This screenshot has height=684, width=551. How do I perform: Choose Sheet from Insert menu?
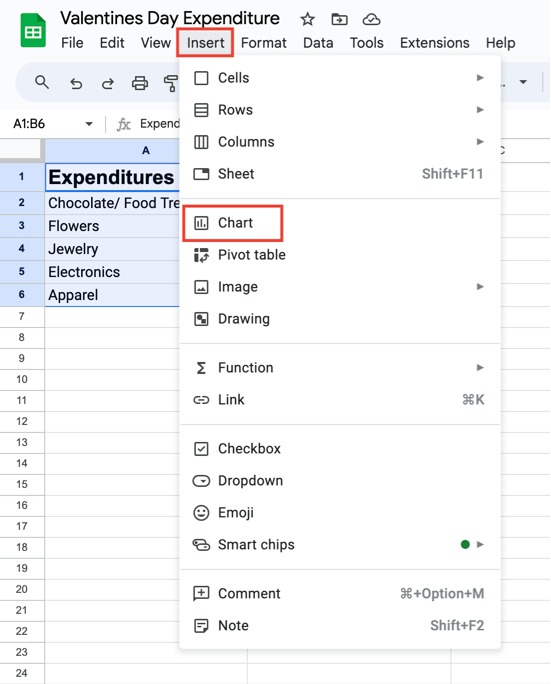pyautogui.click(x=340, y=174)
